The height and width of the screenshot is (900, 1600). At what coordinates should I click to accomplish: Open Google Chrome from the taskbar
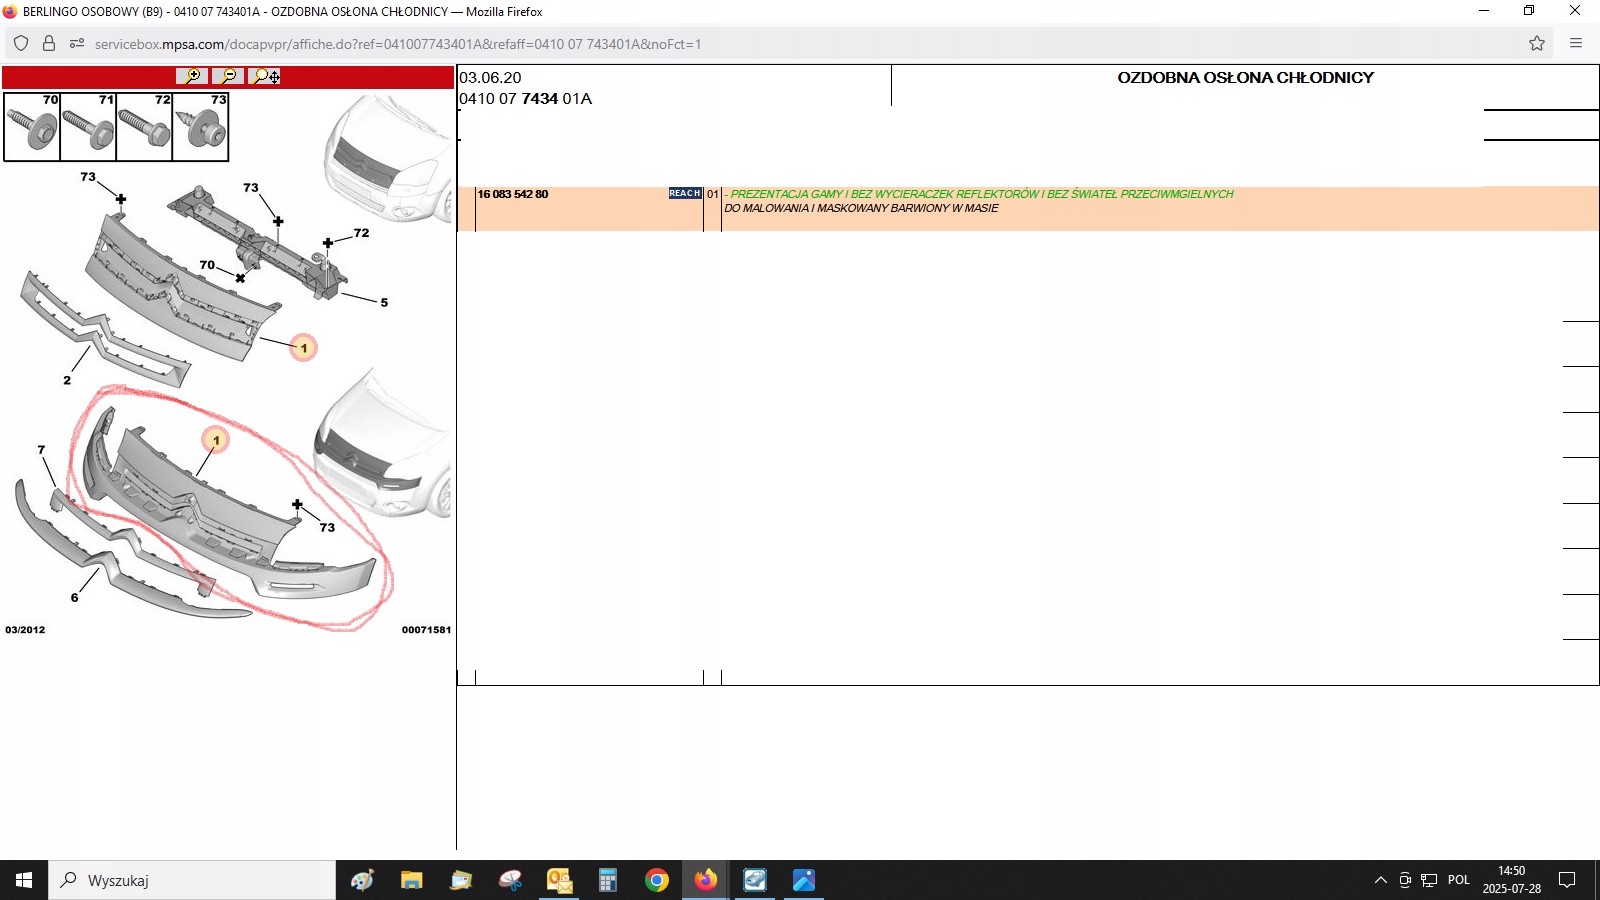point(657,880)
